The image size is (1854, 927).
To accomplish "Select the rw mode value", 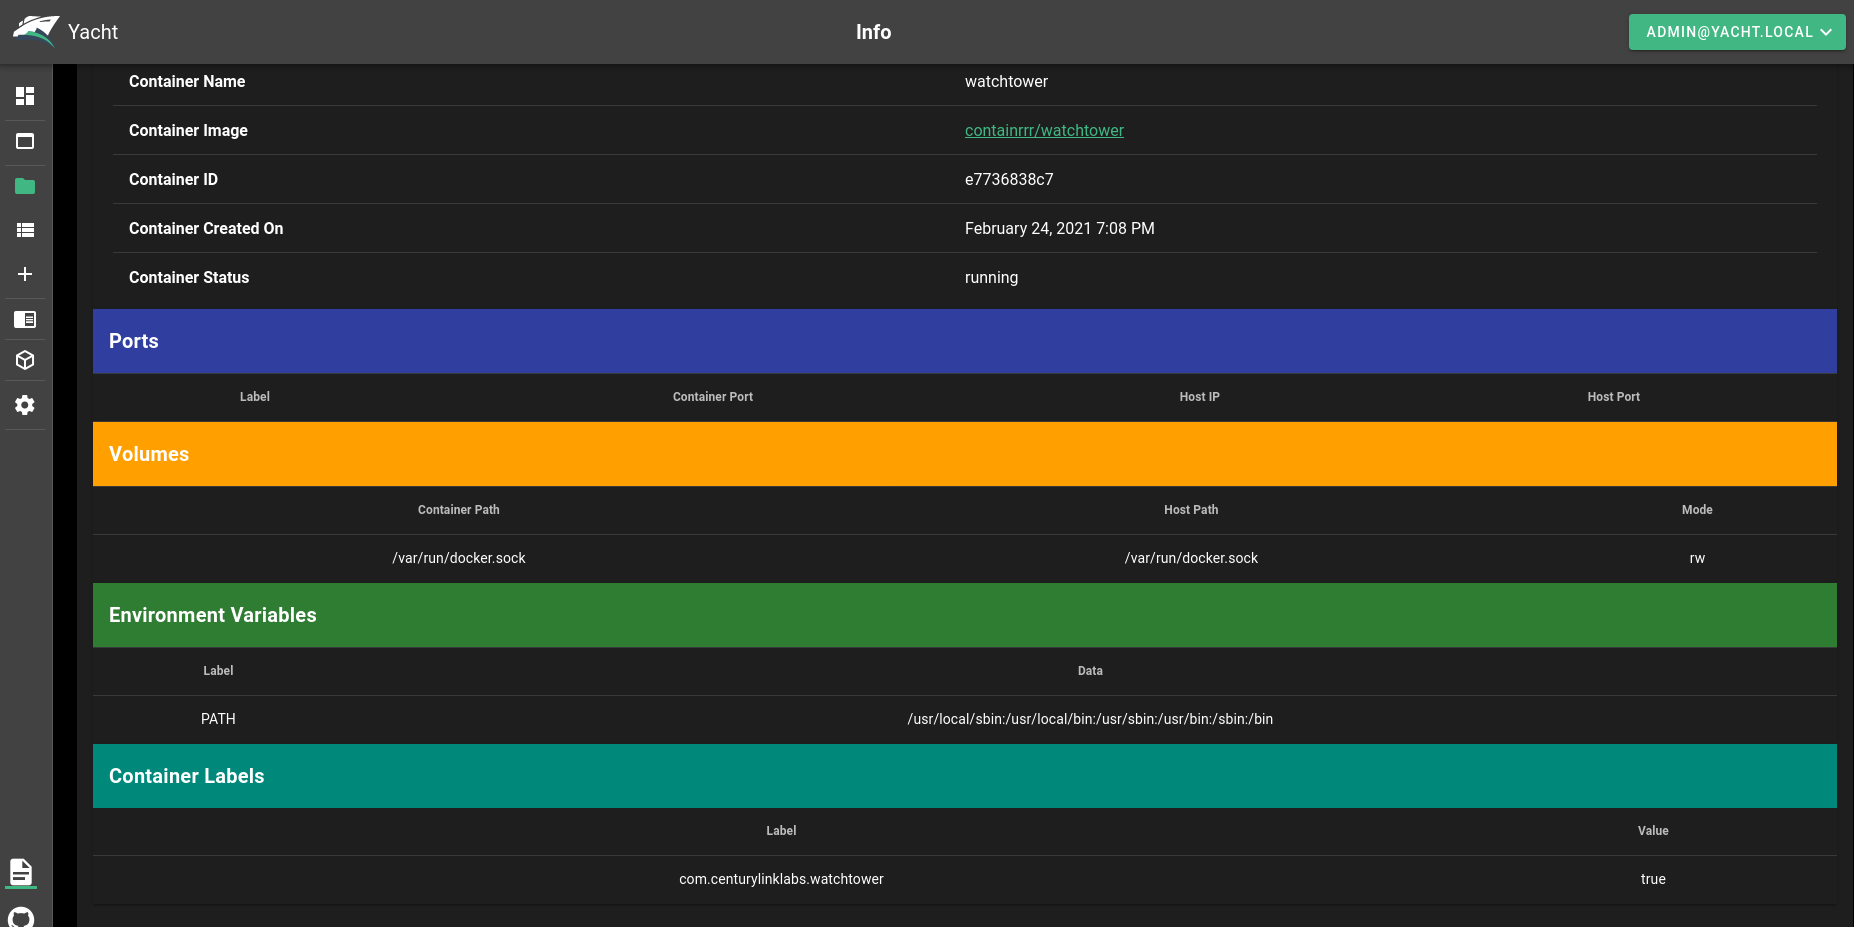I will [x=1697, y=558].
